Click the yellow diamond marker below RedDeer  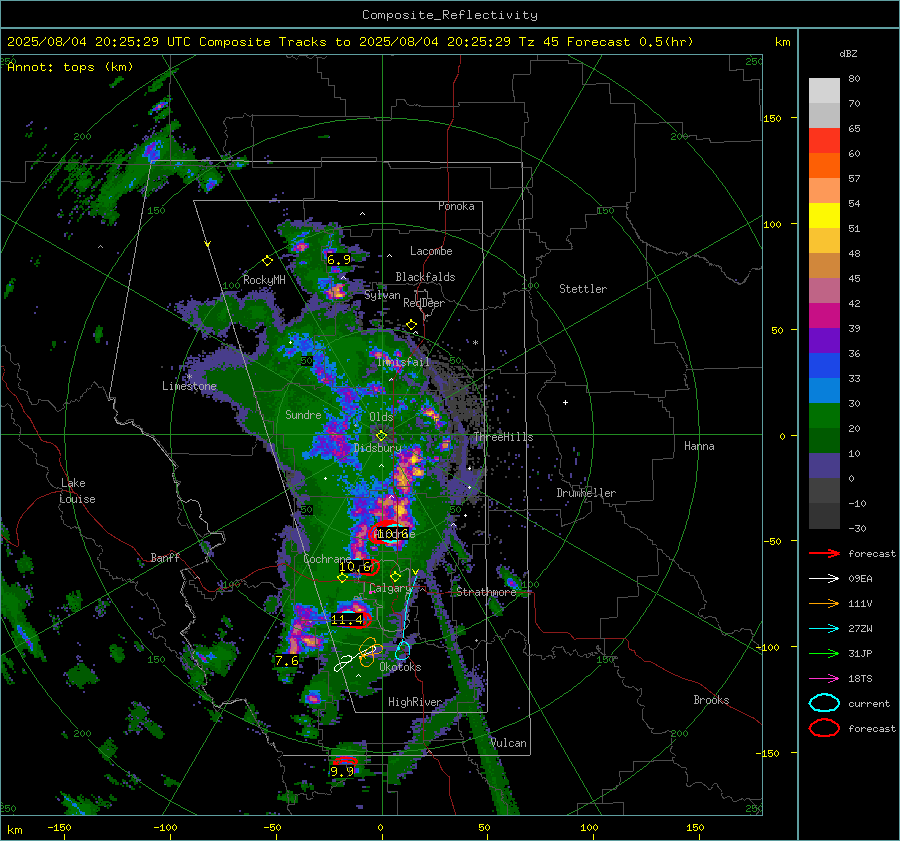point(412,325)
